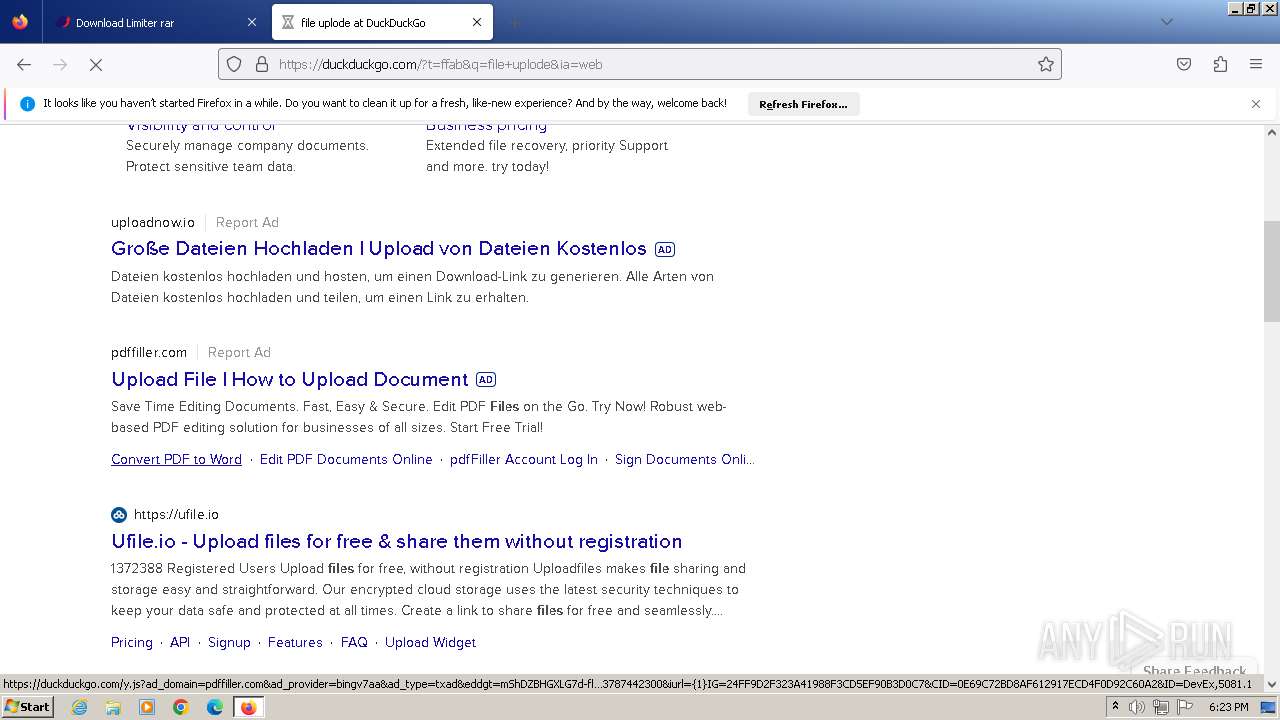Open the Sign Documents Online sitelink

pos(684,459)
